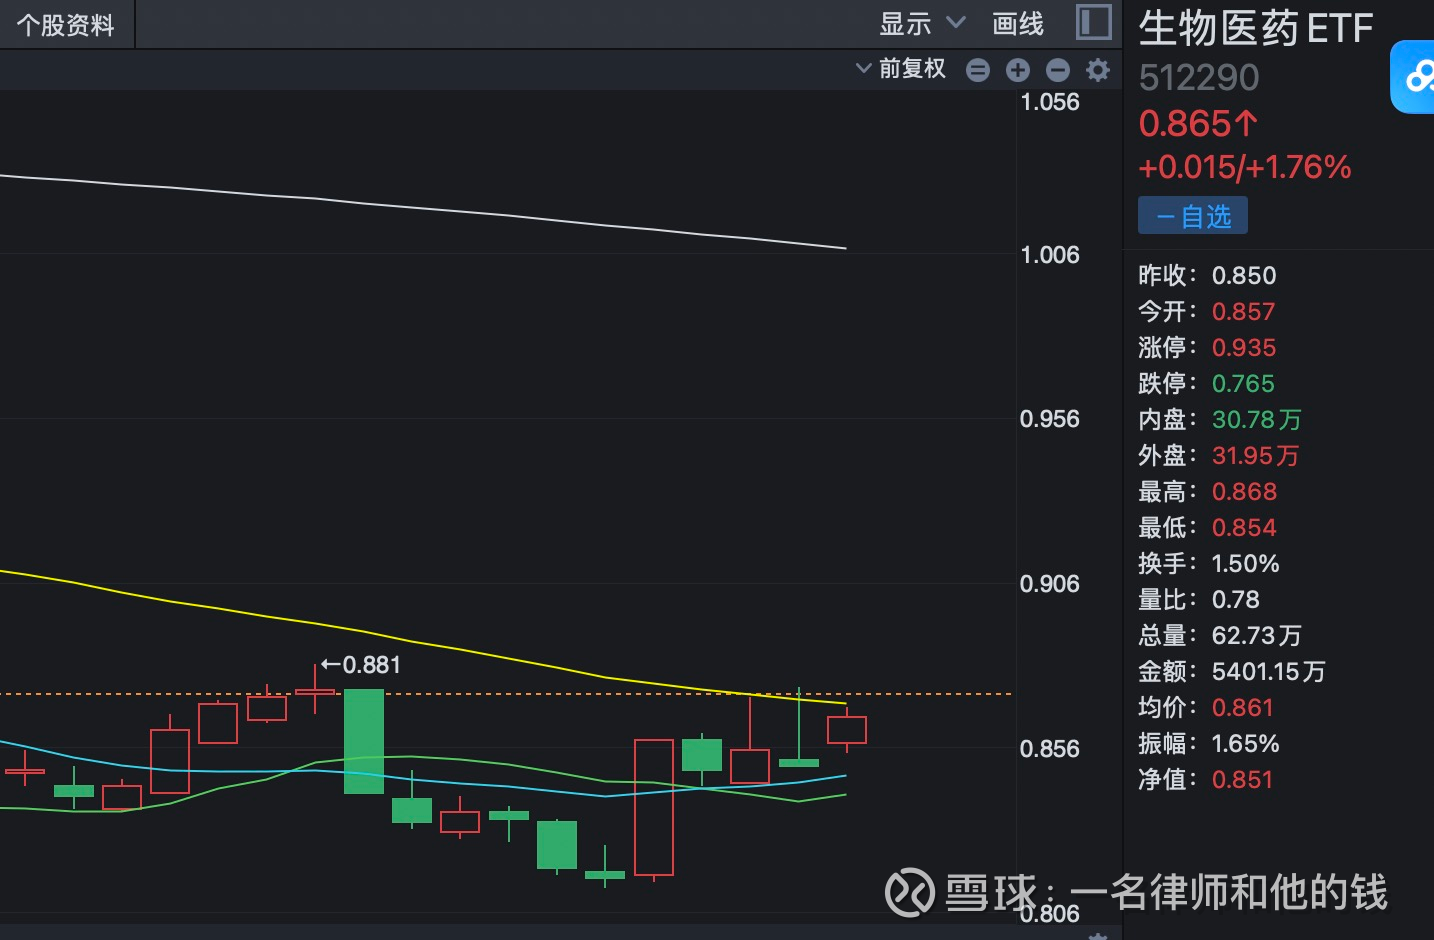Click the 0.956 price axis label
The height and width of the screenshot is (940, 1434).
pyautogui.click(x=1049, y=419)
